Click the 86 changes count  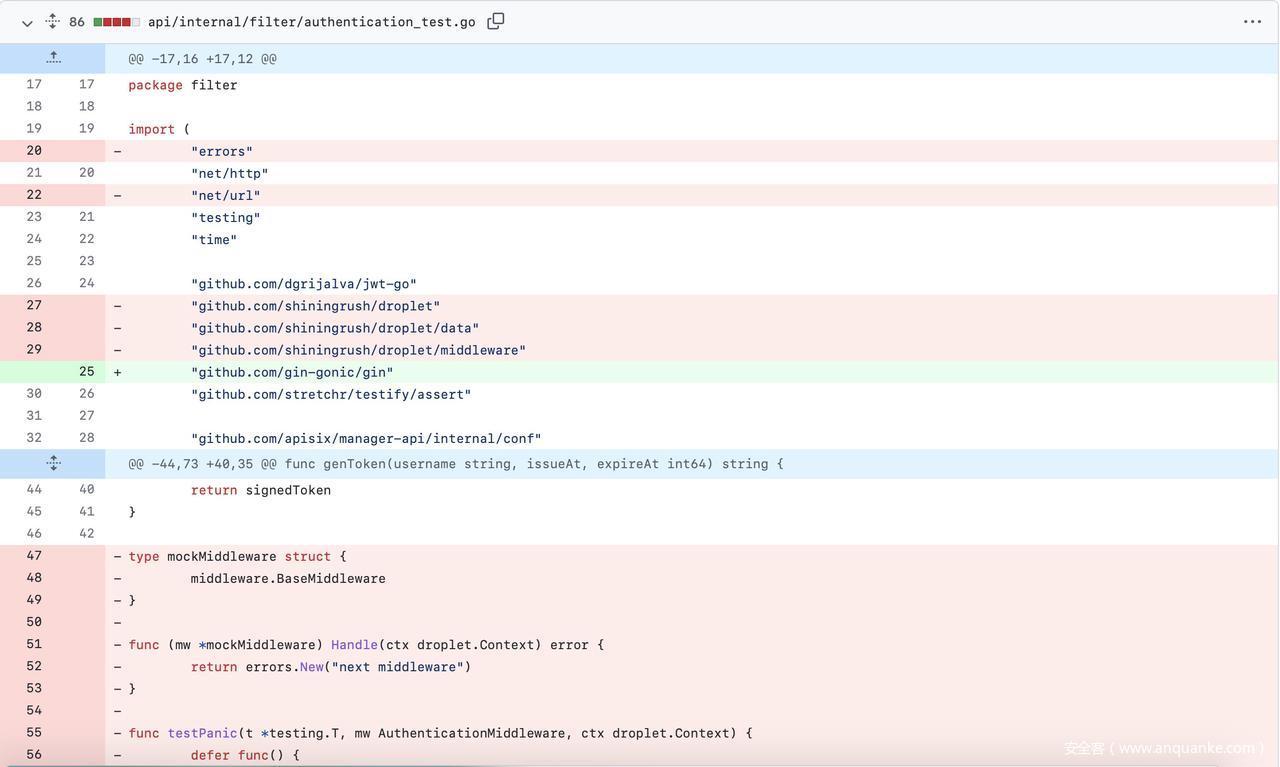[77, 22]
